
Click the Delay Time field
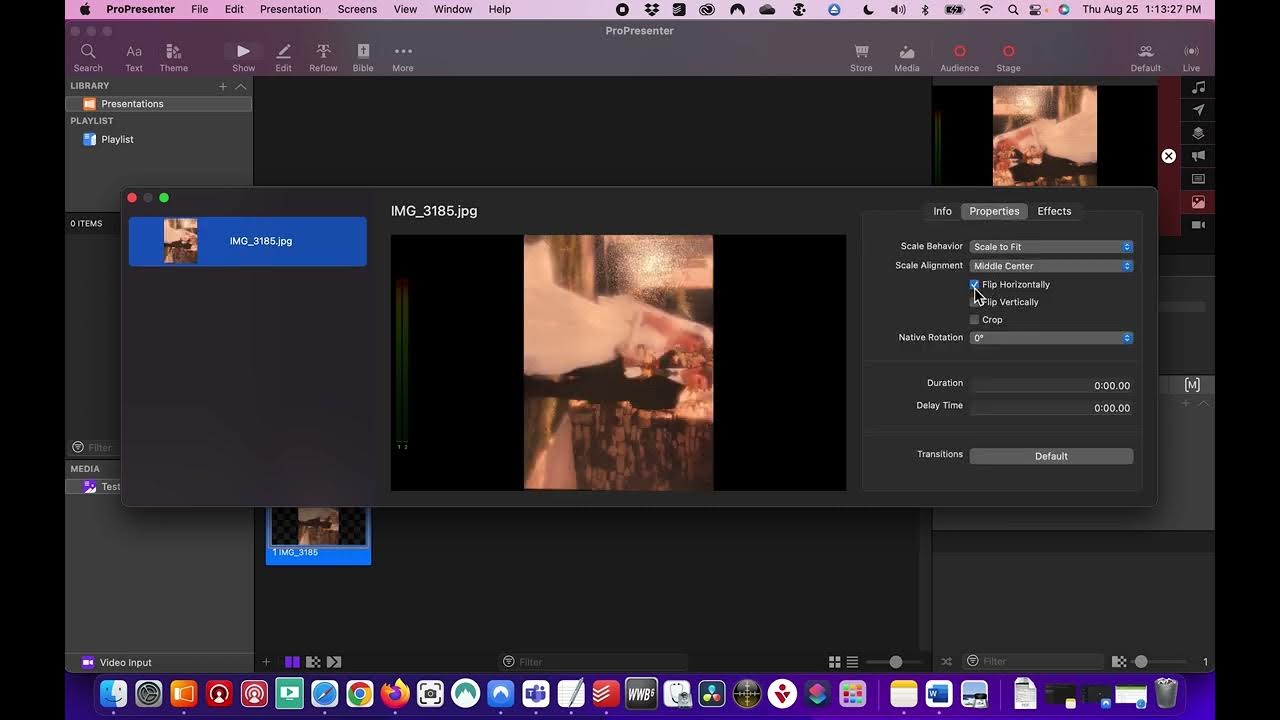1051,408
